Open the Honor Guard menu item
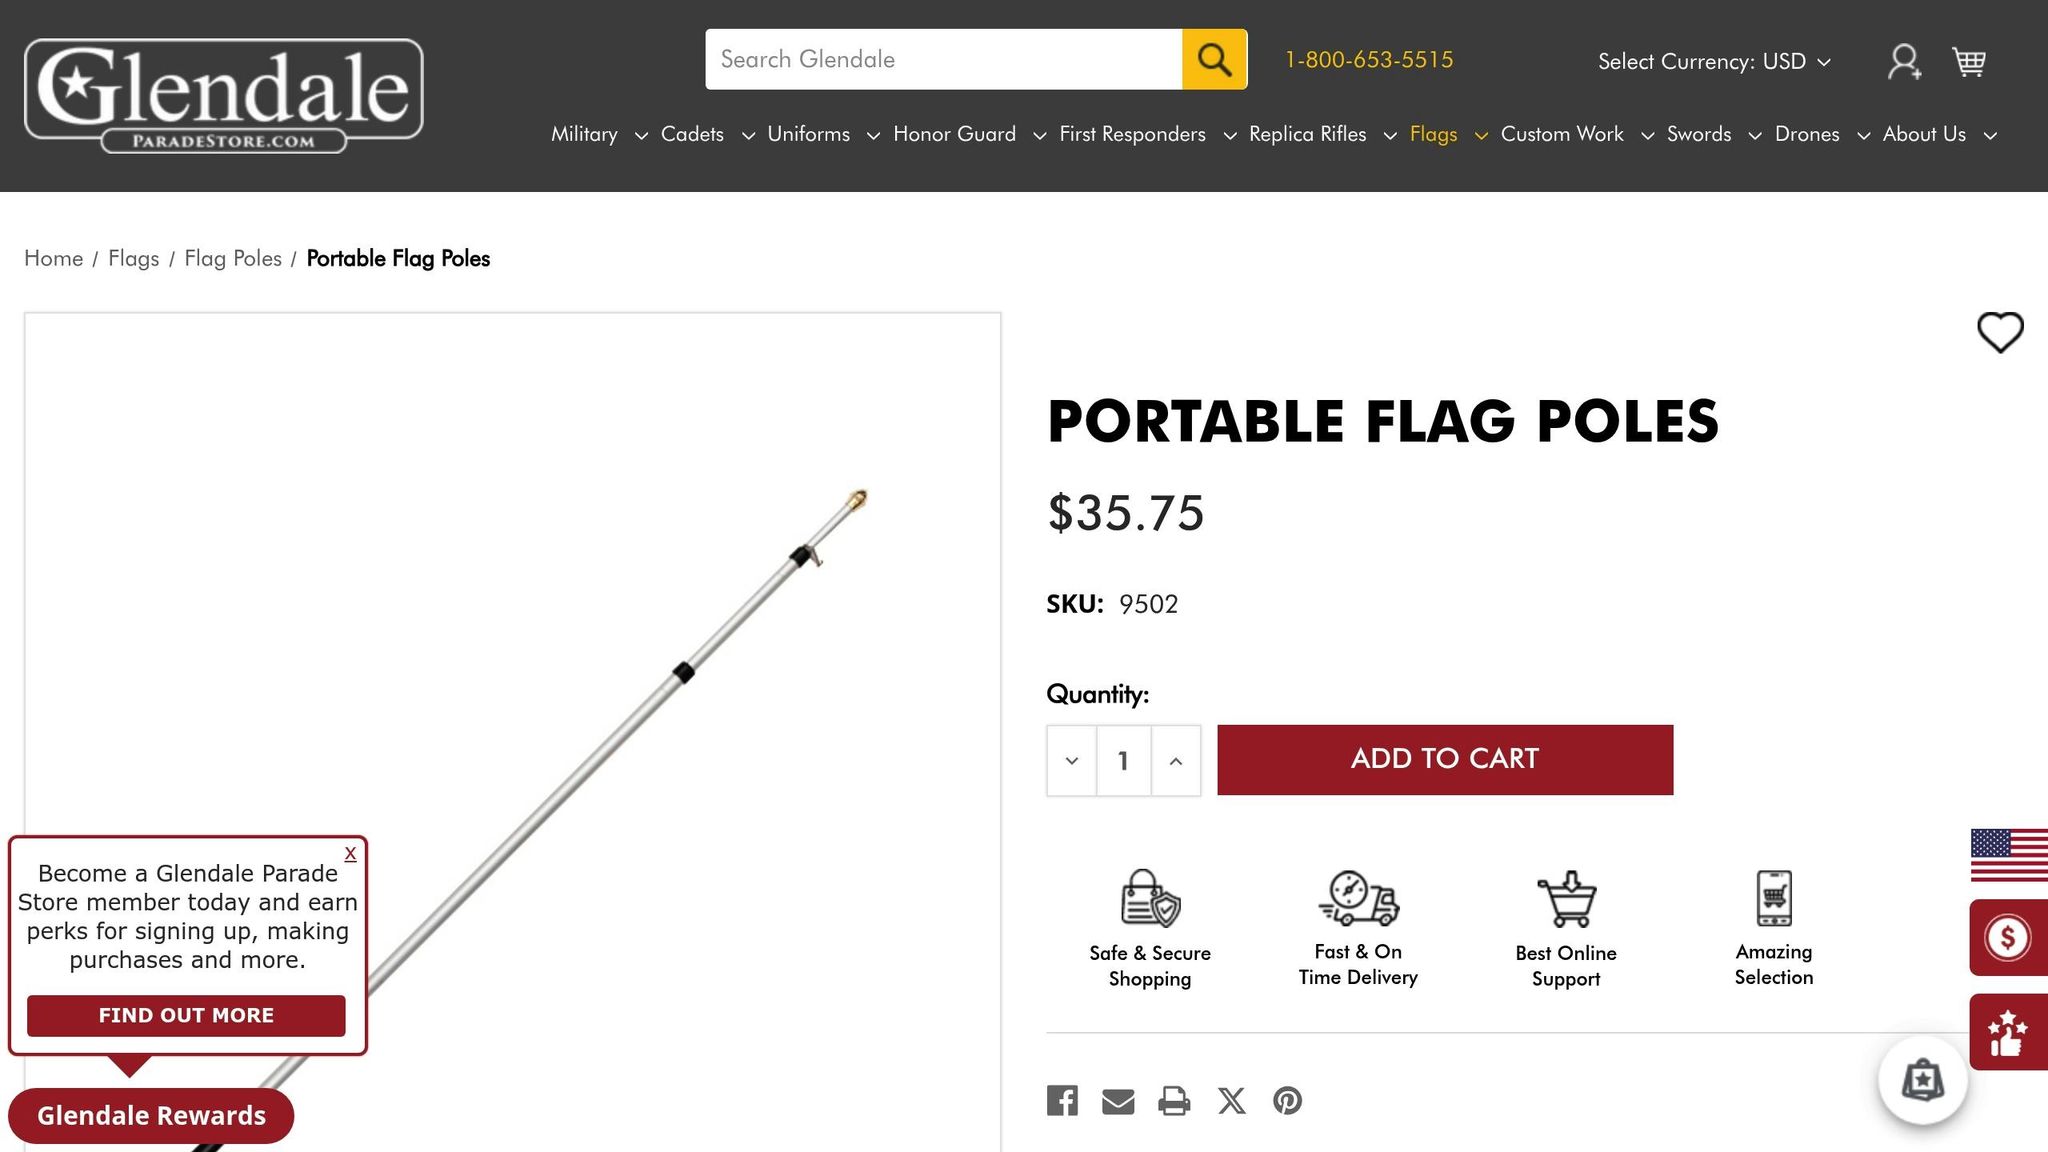Image resolution: width=2048 pixels, height=1152 pixels. [x=954, y=135]
